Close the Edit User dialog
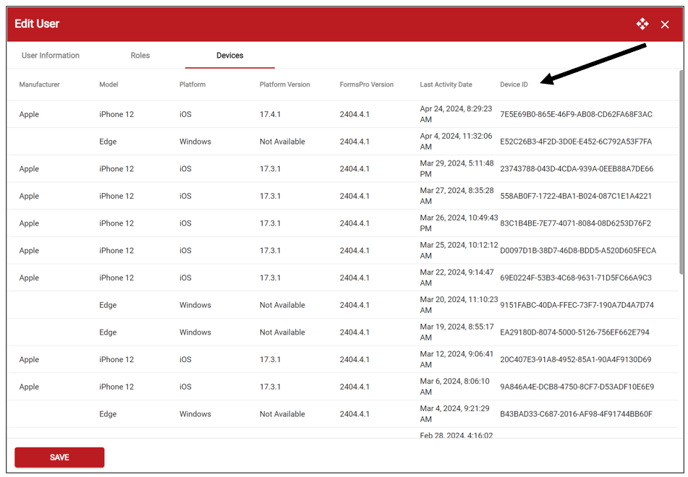688x477 pixels. tap(665, 25)
